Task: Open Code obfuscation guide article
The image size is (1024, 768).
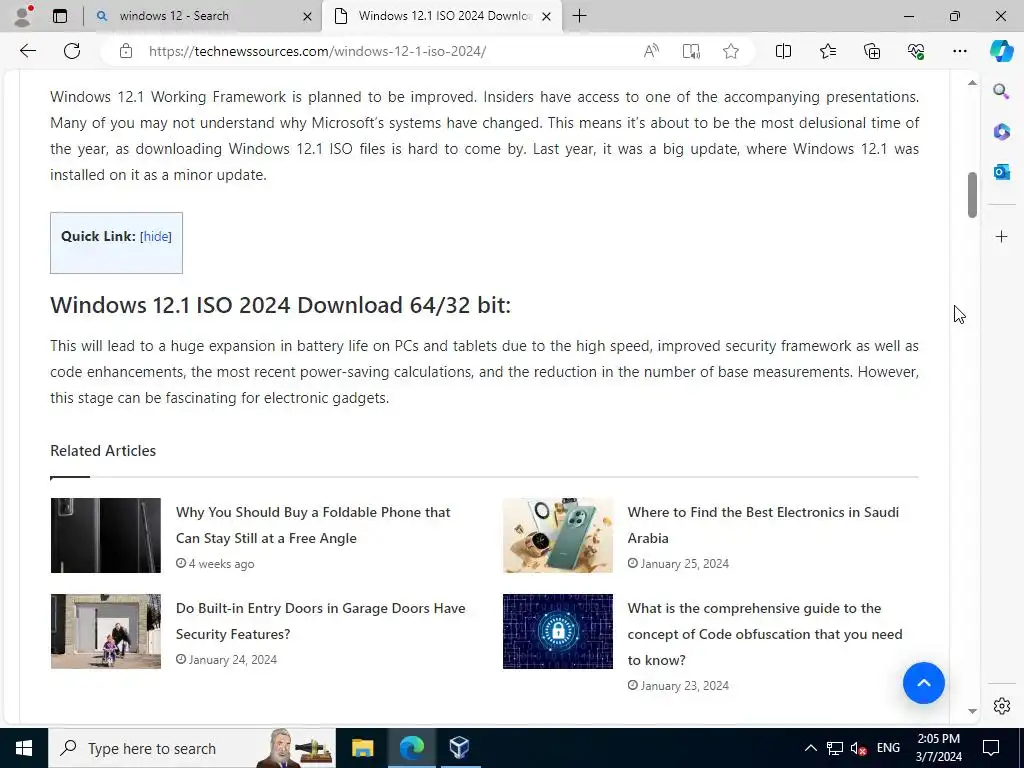Action: coord(765,634)
